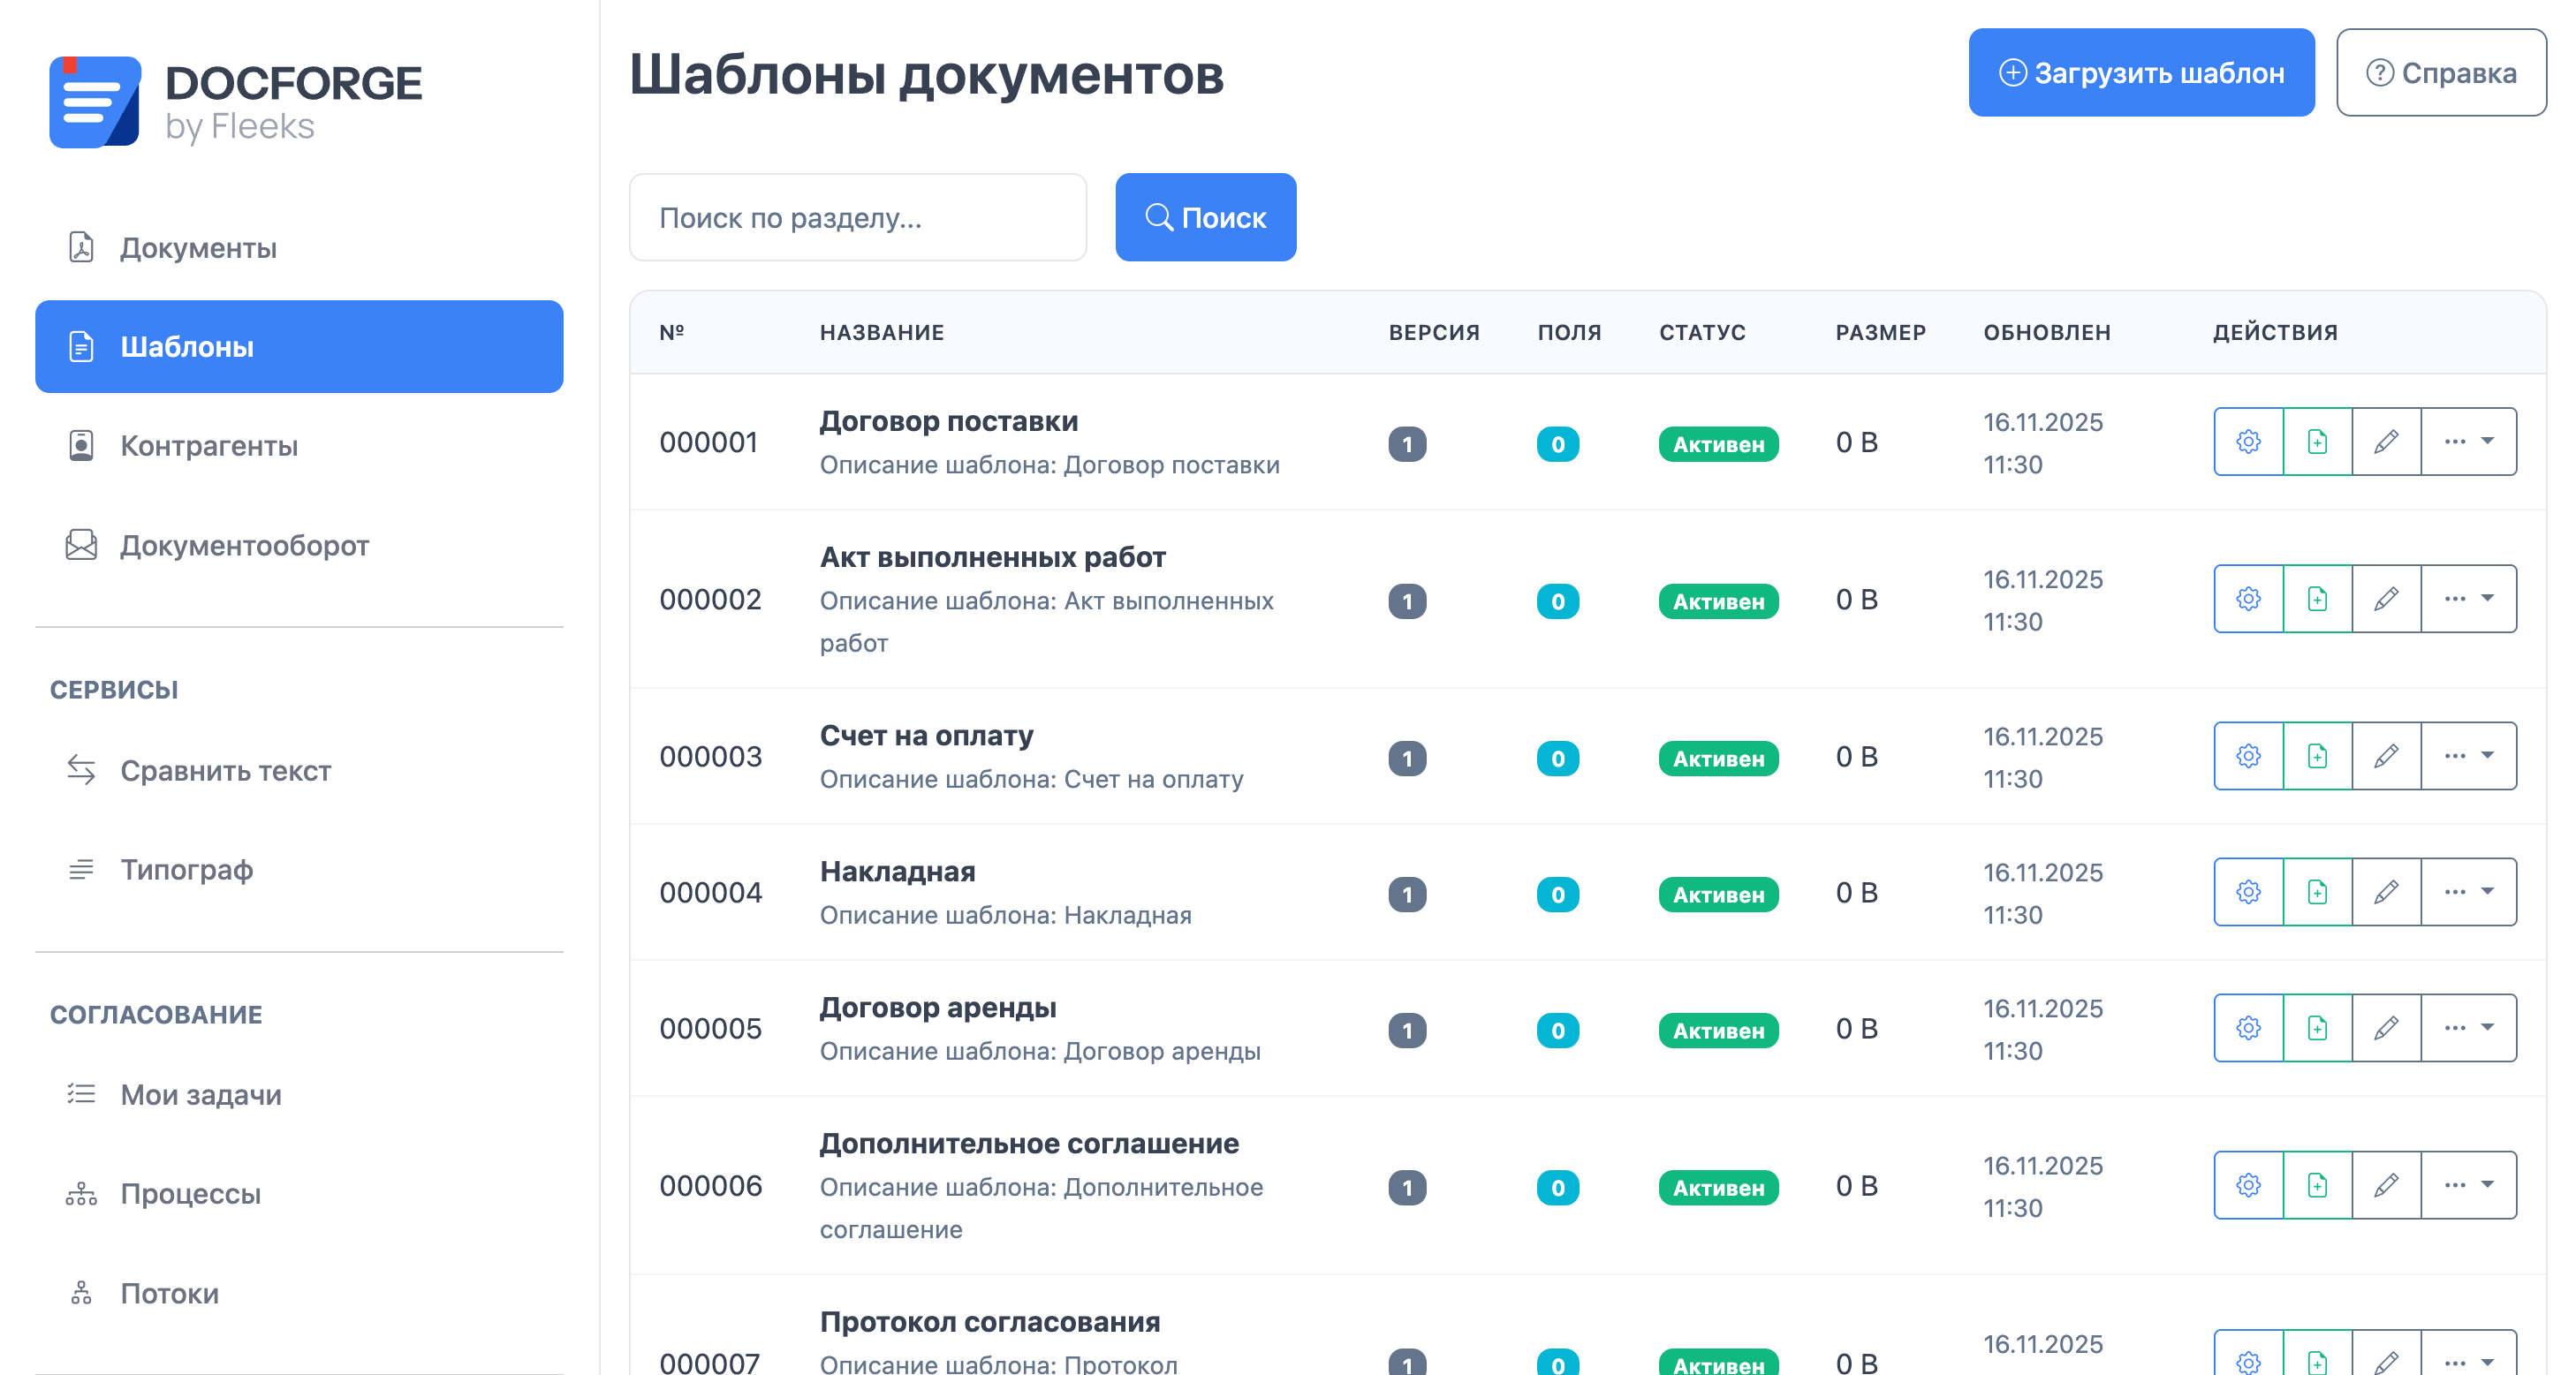Open Документы in the sidebar
Image resolution: width=2576 pixels, height=1375 pixels.
pos(198,247)
